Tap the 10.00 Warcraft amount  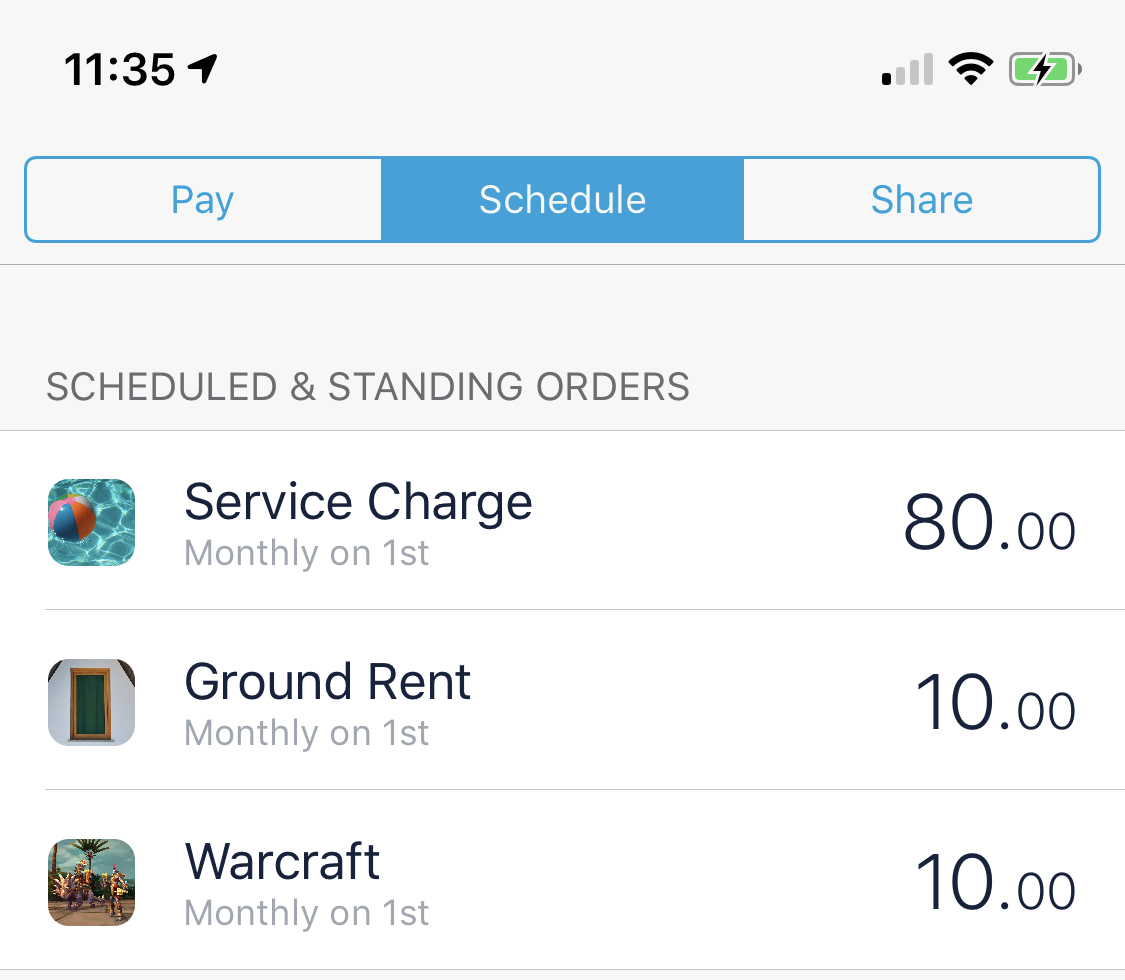point(995,883)
